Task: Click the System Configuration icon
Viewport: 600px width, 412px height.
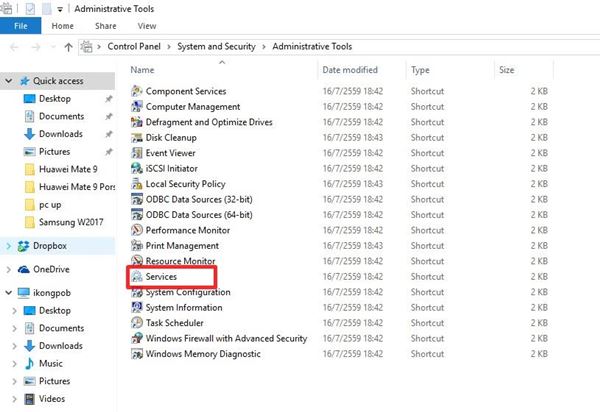Action: tap(137, 292)
